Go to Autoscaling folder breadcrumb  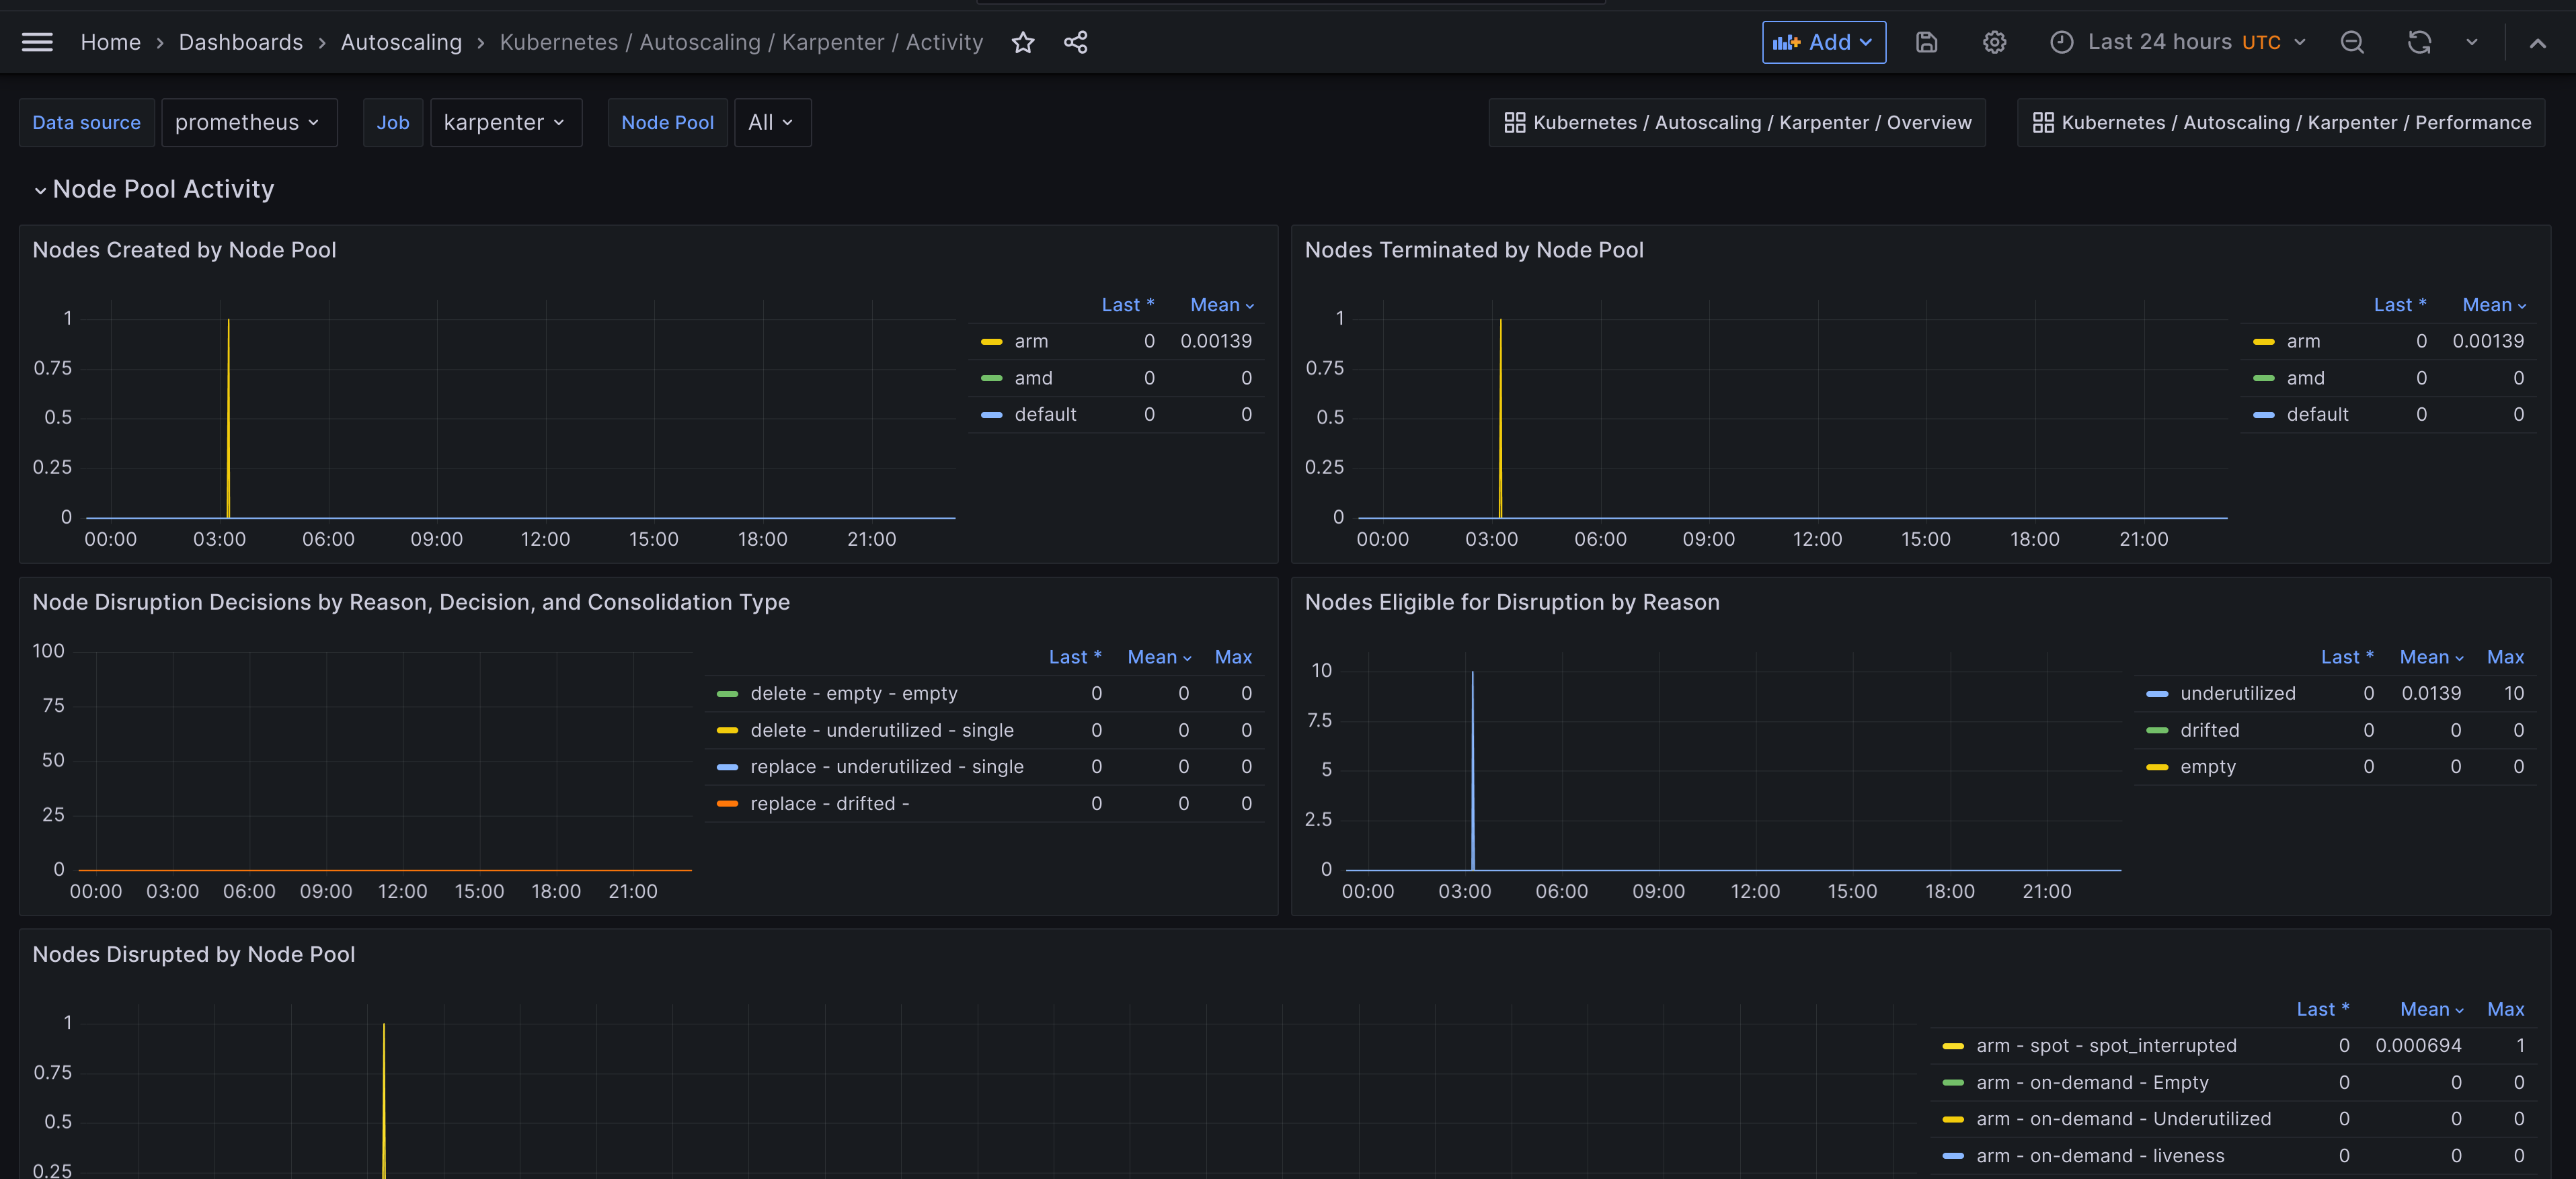tap(401, 42)
